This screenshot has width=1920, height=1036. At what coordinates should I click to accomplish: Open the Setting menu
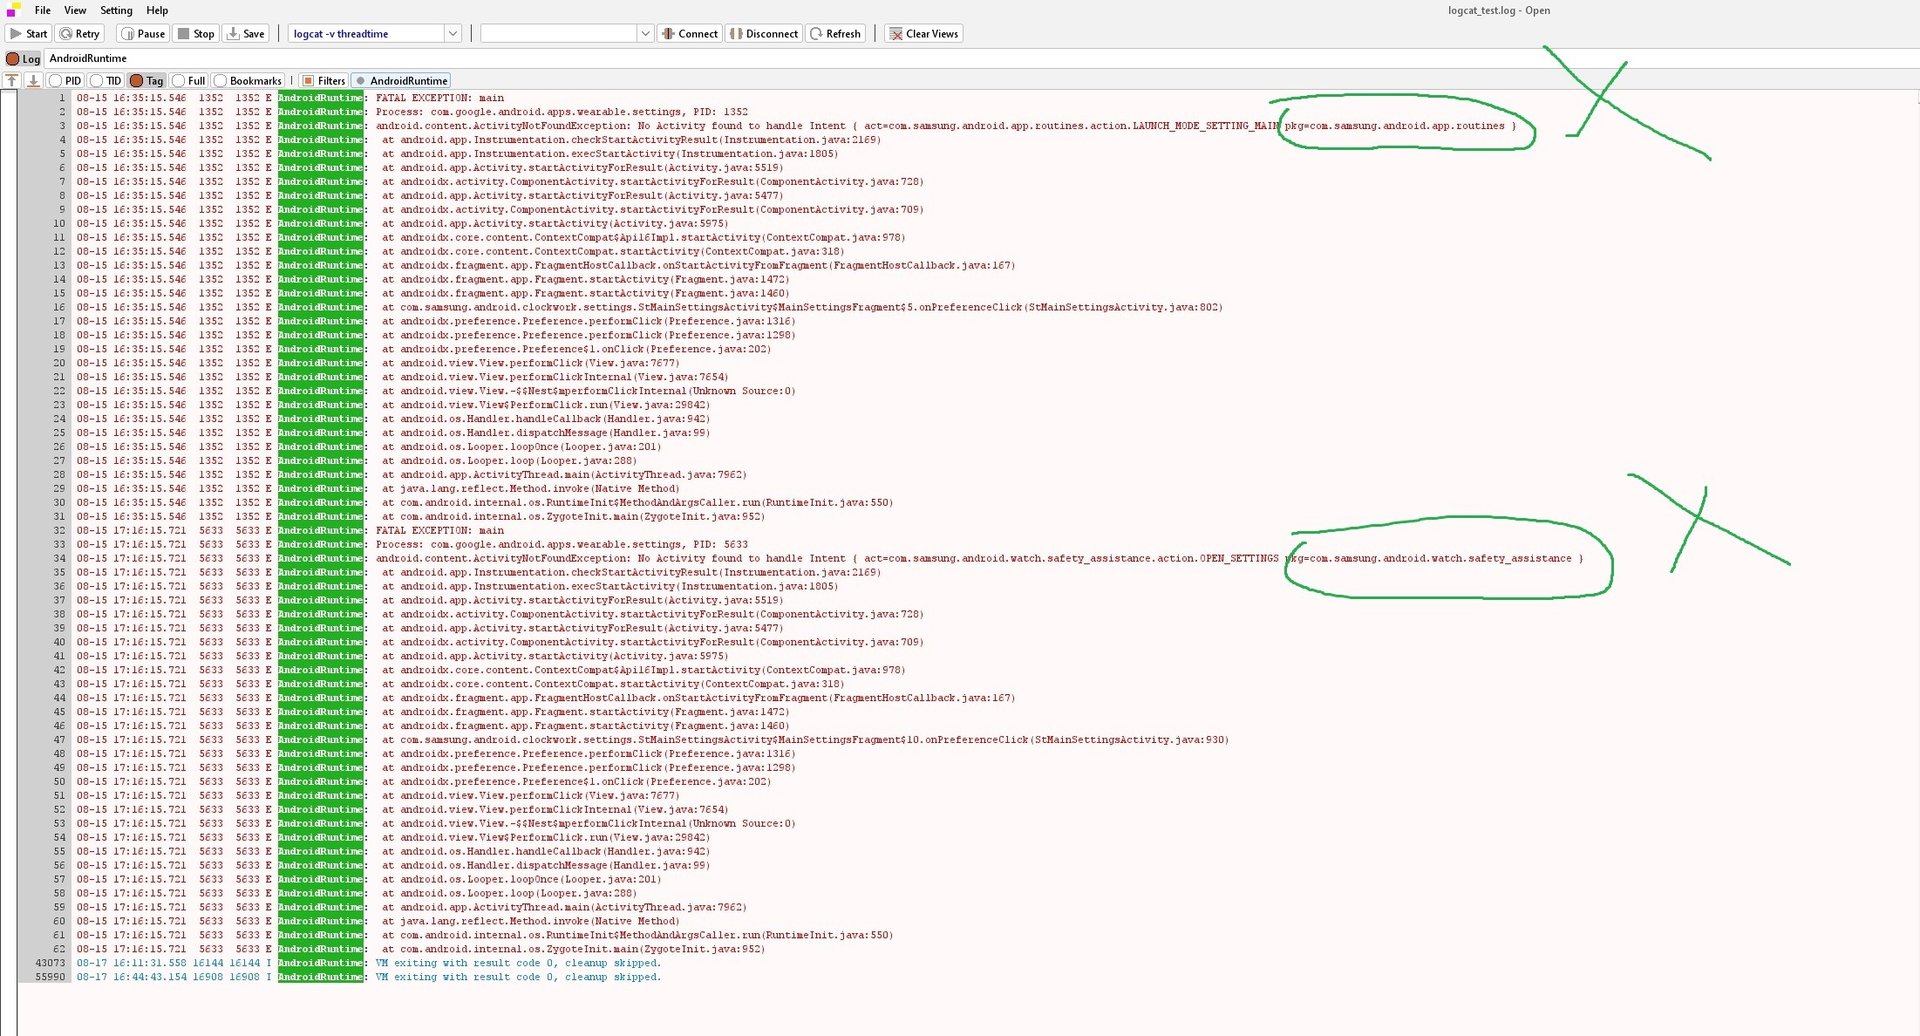click(x=116, y=10)
